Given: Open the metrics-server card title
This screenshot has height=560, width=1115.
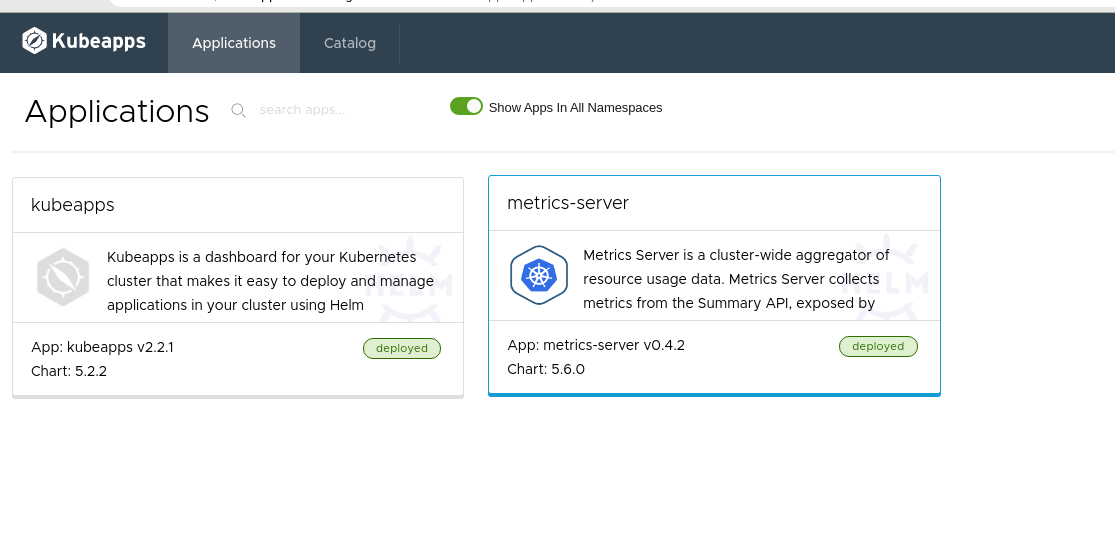Looking at the screenshot, I should click(568, 203).
